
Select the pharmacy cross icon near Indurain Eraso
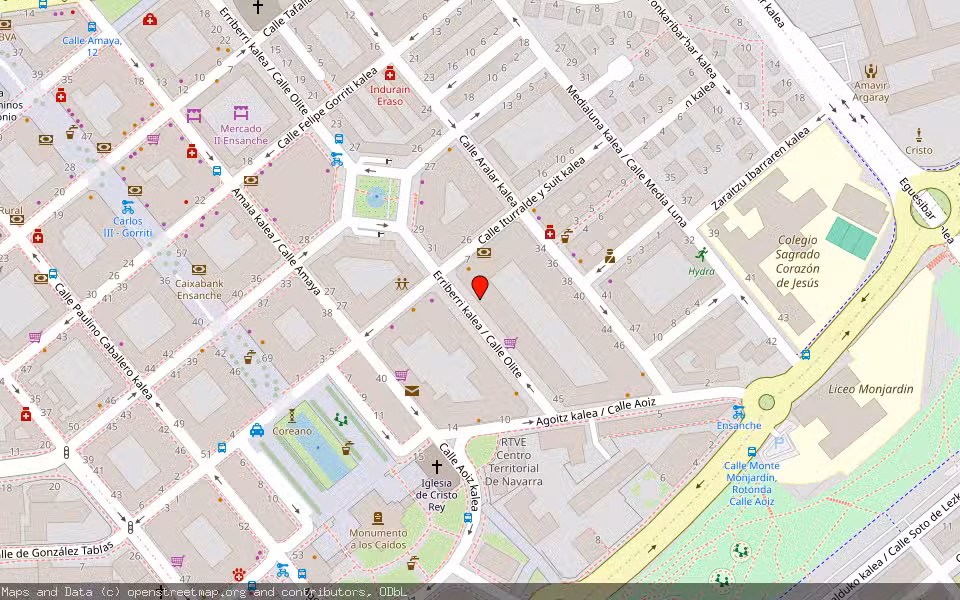click(389, 74)
